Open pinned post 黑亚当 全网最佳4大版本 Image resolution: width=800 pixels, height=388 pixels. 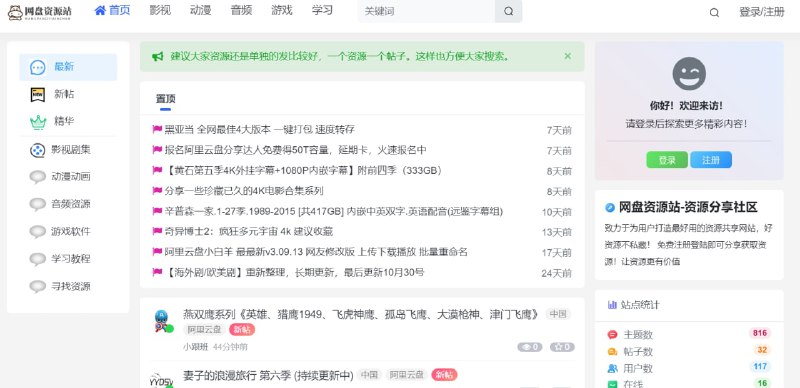[x=259, y=130]
